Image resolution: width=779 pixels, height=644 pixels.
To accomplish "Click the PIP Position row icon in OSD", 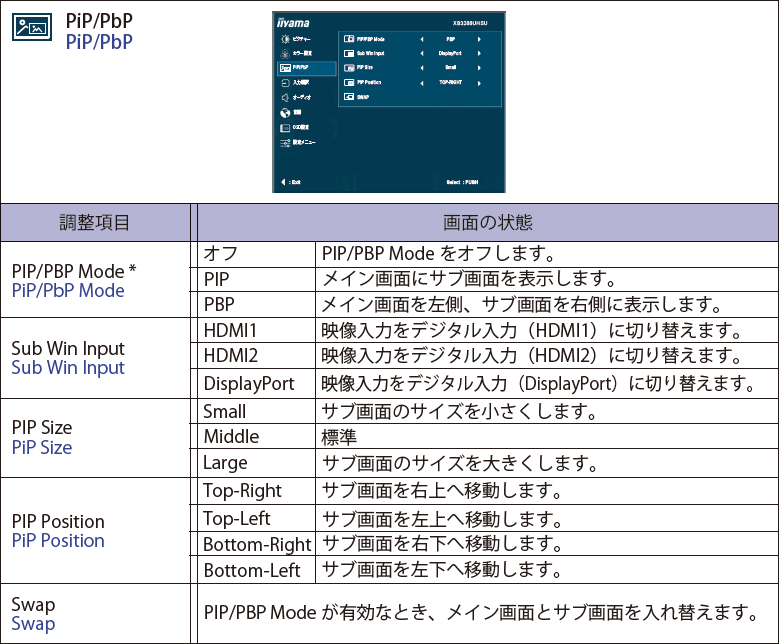I will (x=349, y=82).
